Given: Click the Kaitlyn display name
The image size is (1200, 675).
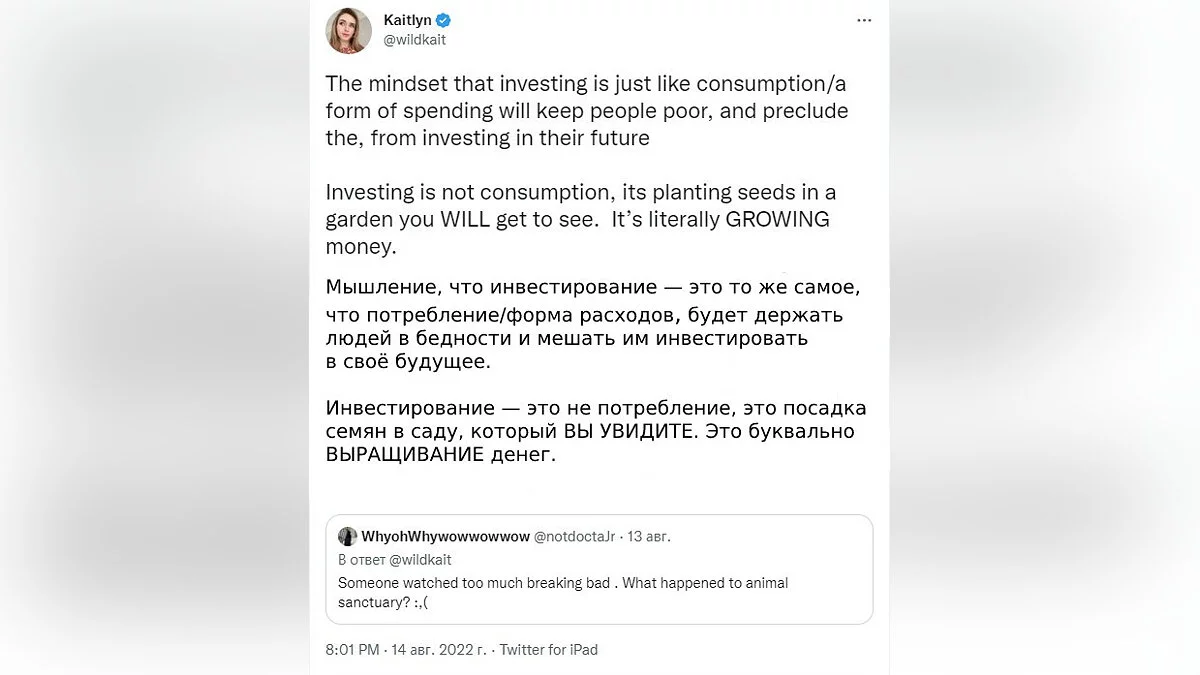Looking at the screenshot, I should click(x=406, y=20).
